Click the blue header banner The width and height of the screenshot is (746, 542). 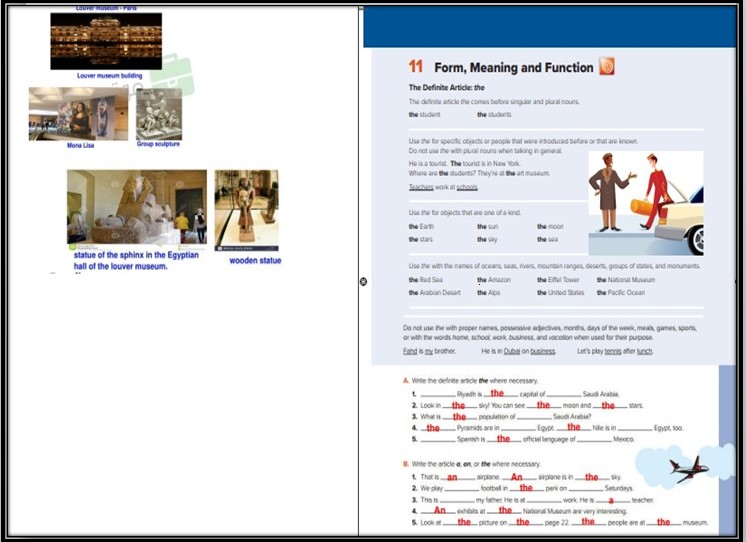pyautogui.click(x=550, y=27)
